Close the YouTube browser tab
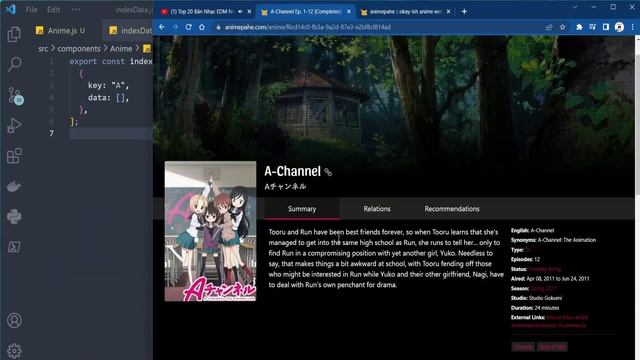640x360 pixels. (x=249, y=11)
